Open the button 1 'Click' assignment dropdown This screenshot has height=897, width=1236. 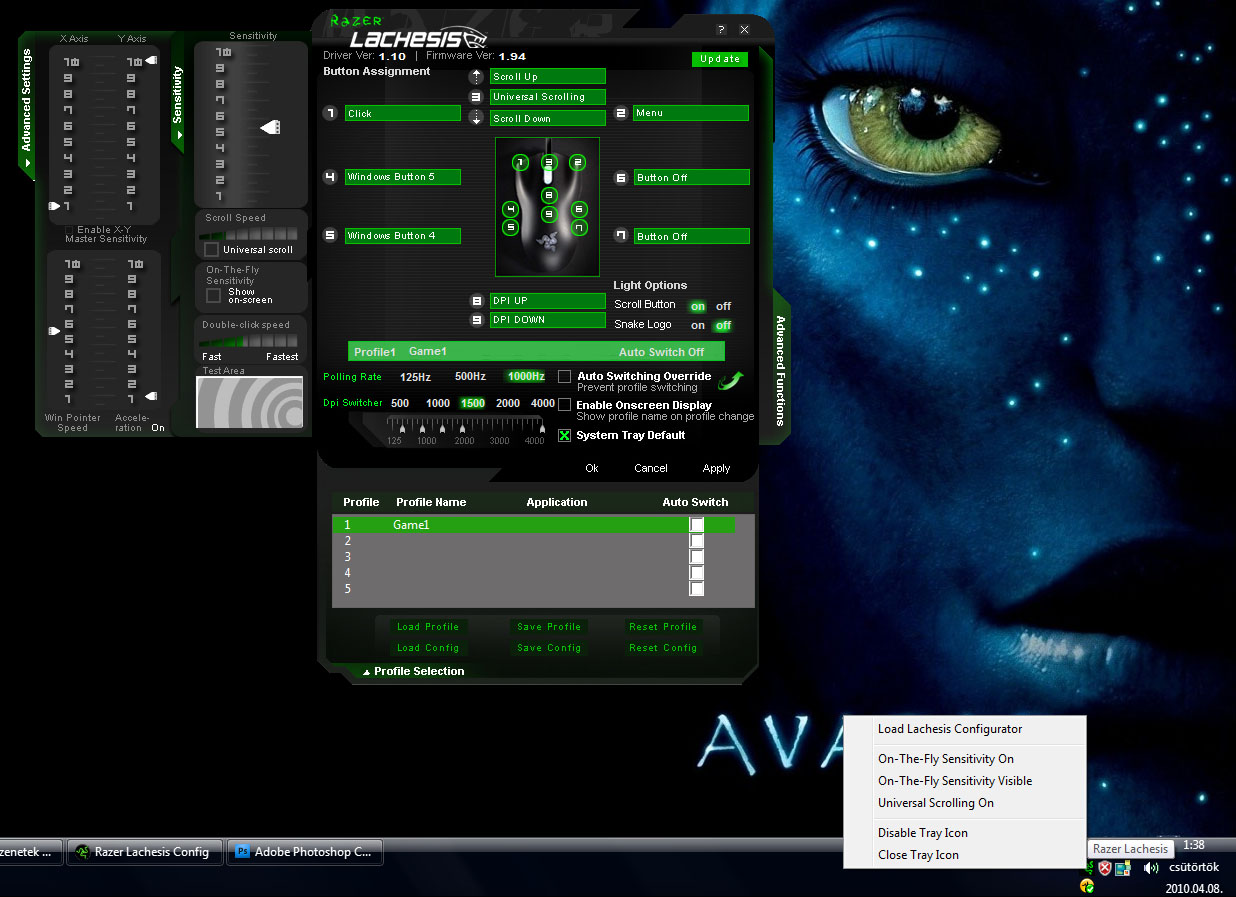pos(403,114)
